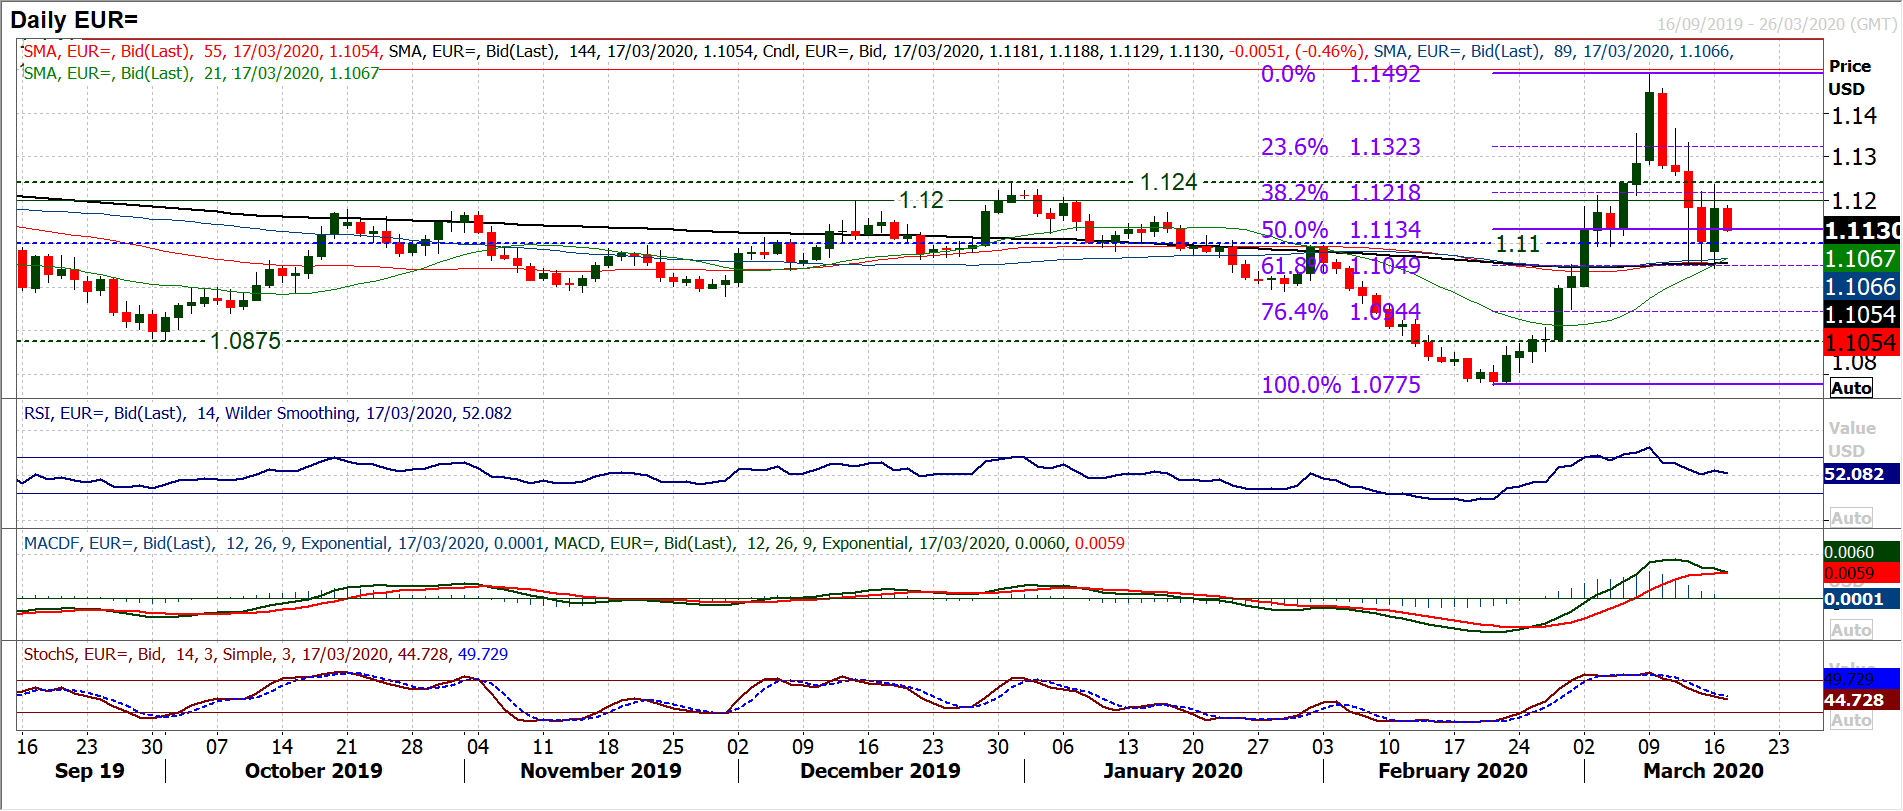
Task: Click the Auto scale button on price panel
Action: pos(1851,388)
